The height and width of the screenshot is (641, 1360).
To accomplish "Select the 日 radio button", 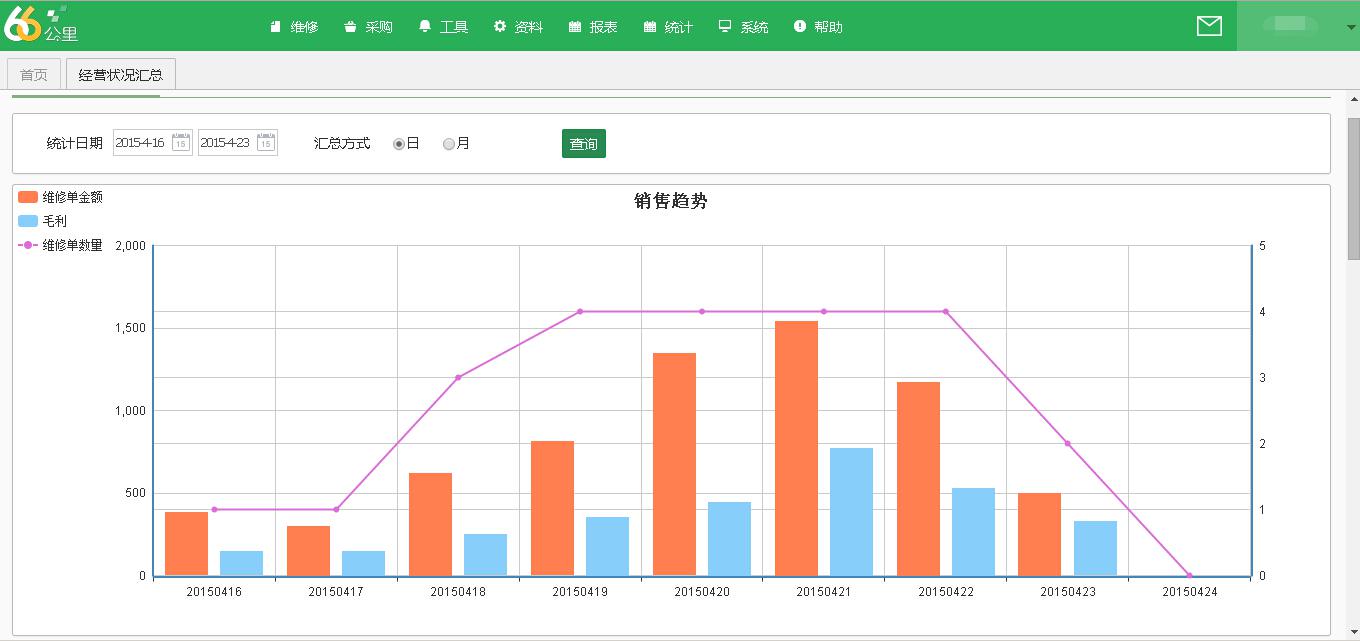I will [x=399, y=144].
